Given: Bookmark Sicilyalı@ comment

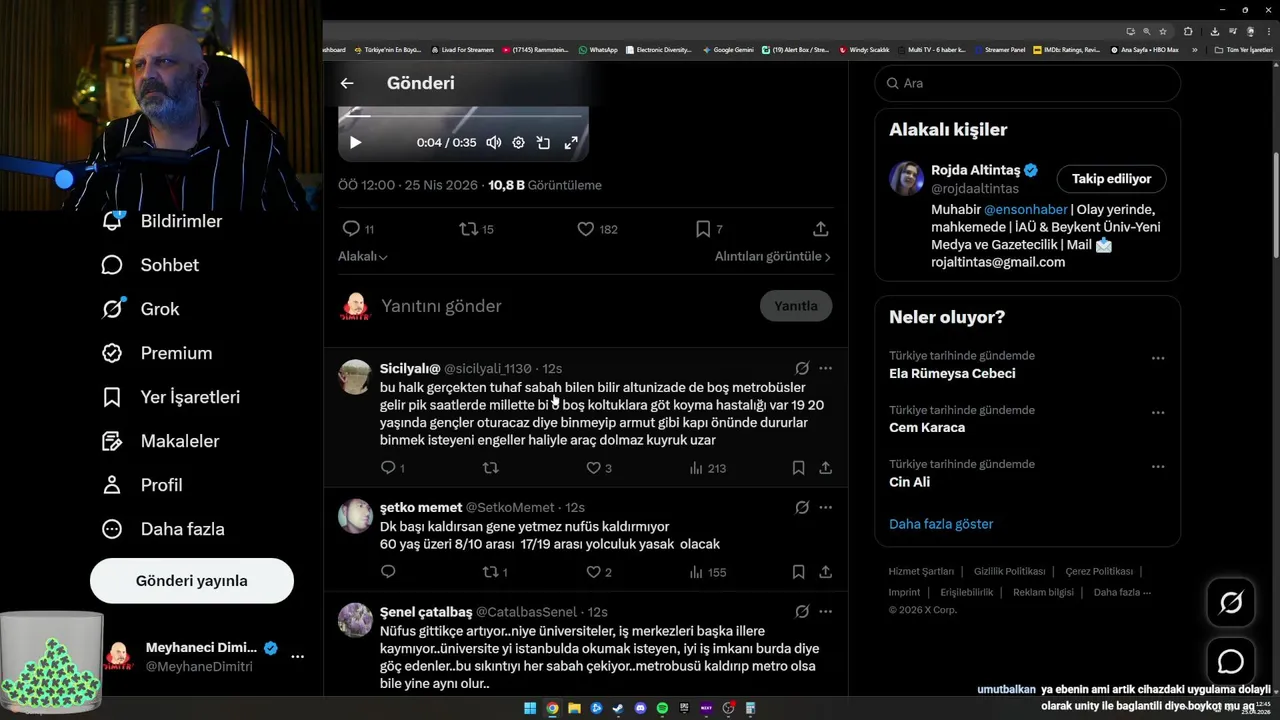Looking at the screenshot, I should coord(798,468).
